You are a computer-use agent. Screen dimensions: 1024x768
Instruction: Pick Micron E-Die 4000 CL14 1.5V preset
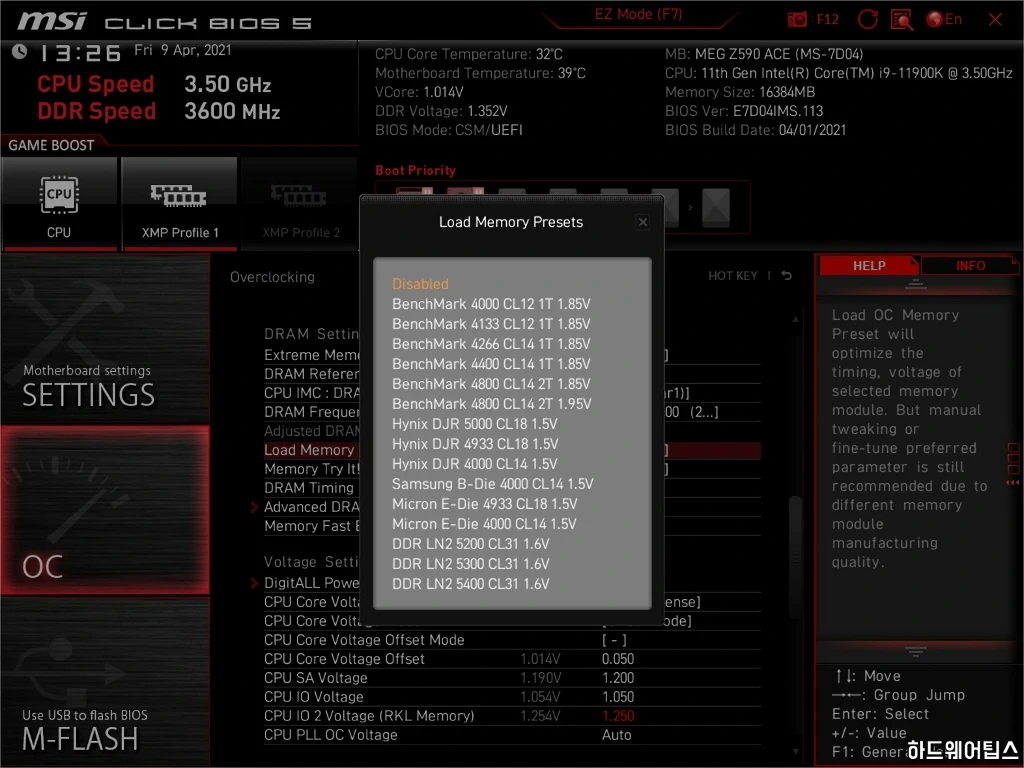[484, 524]
